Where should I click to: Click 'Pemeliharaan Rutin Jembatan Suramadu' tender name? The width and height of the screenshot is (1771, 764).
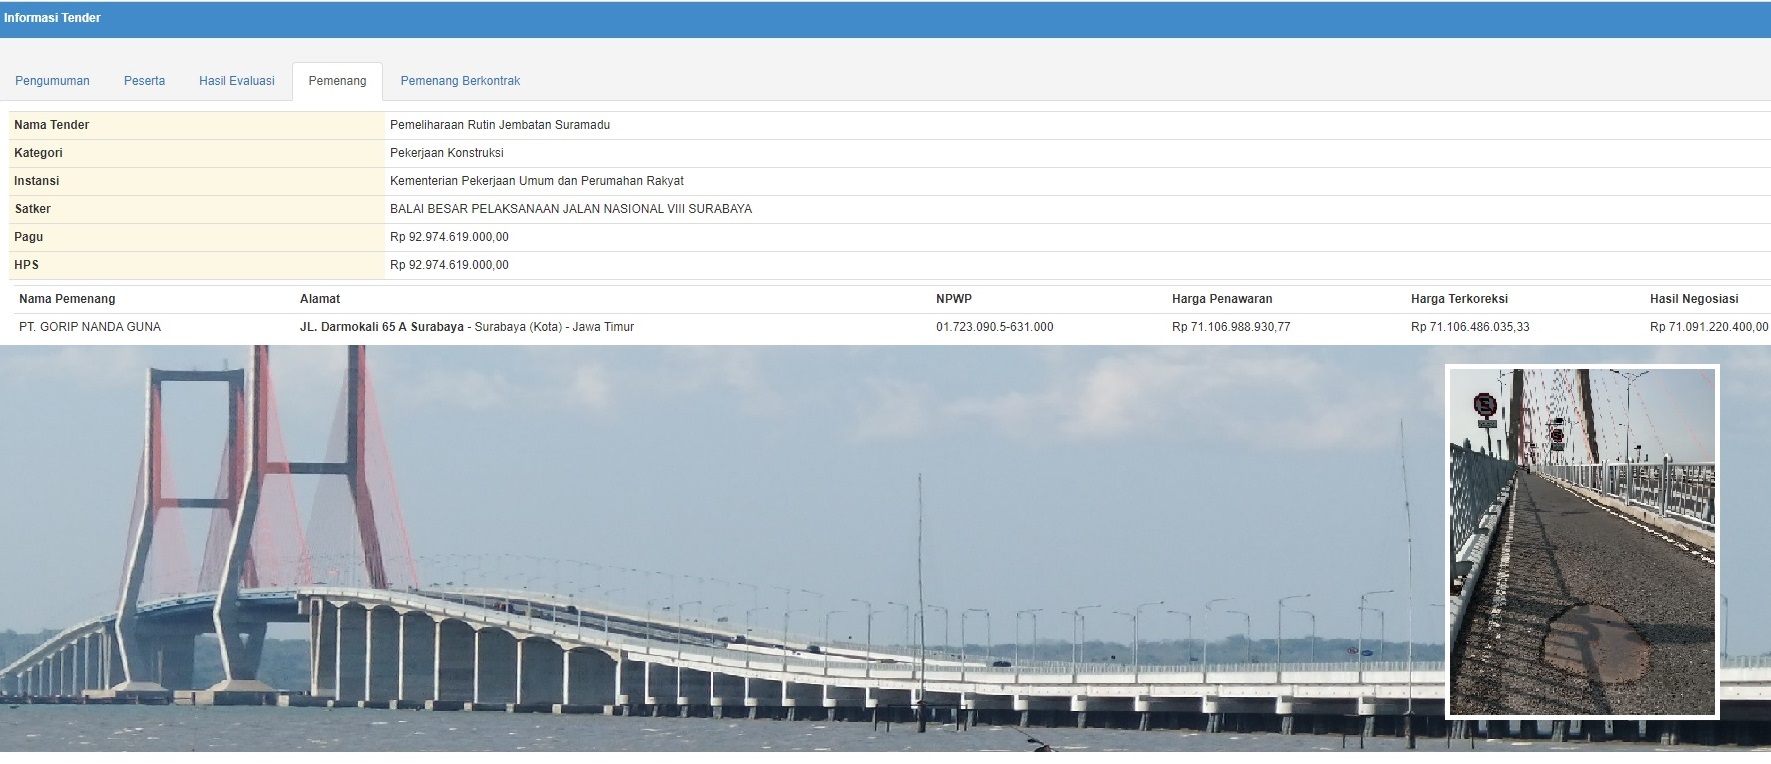[500, 125]
